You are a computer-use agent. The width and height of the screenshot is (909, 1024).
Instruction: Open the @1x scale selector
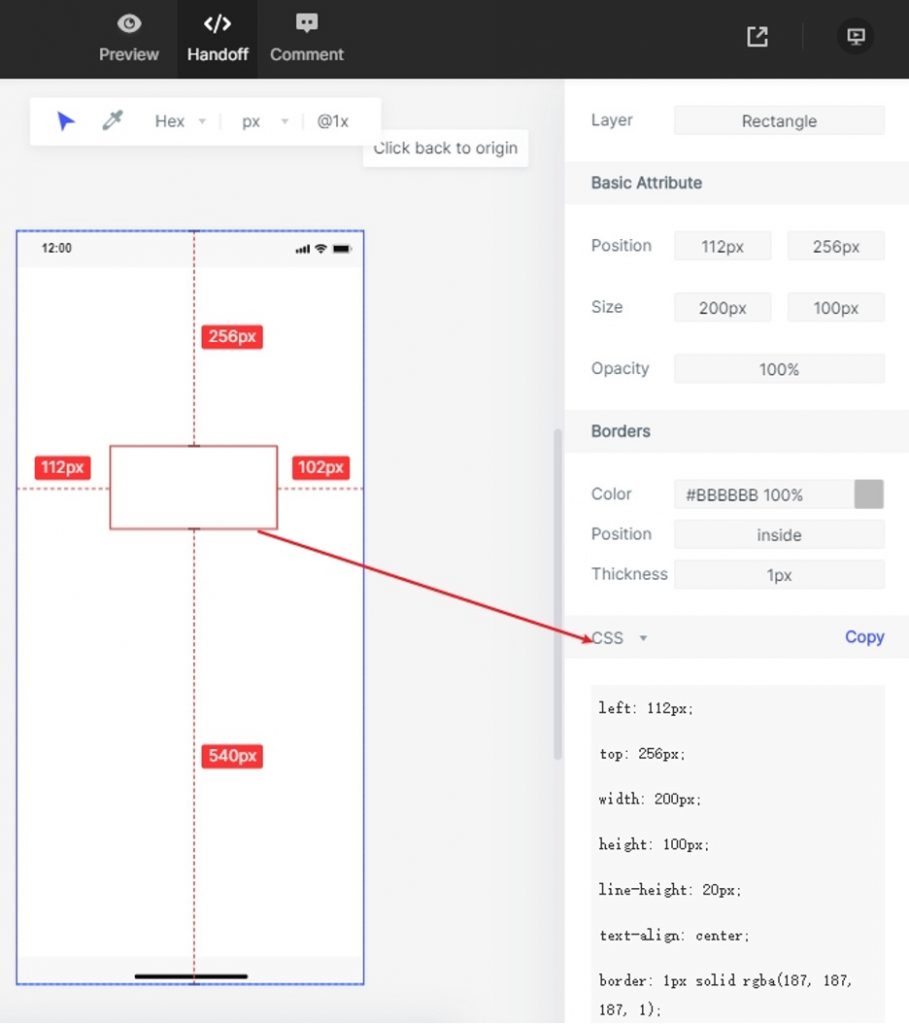pyautogui.click(x=333, y=121)
